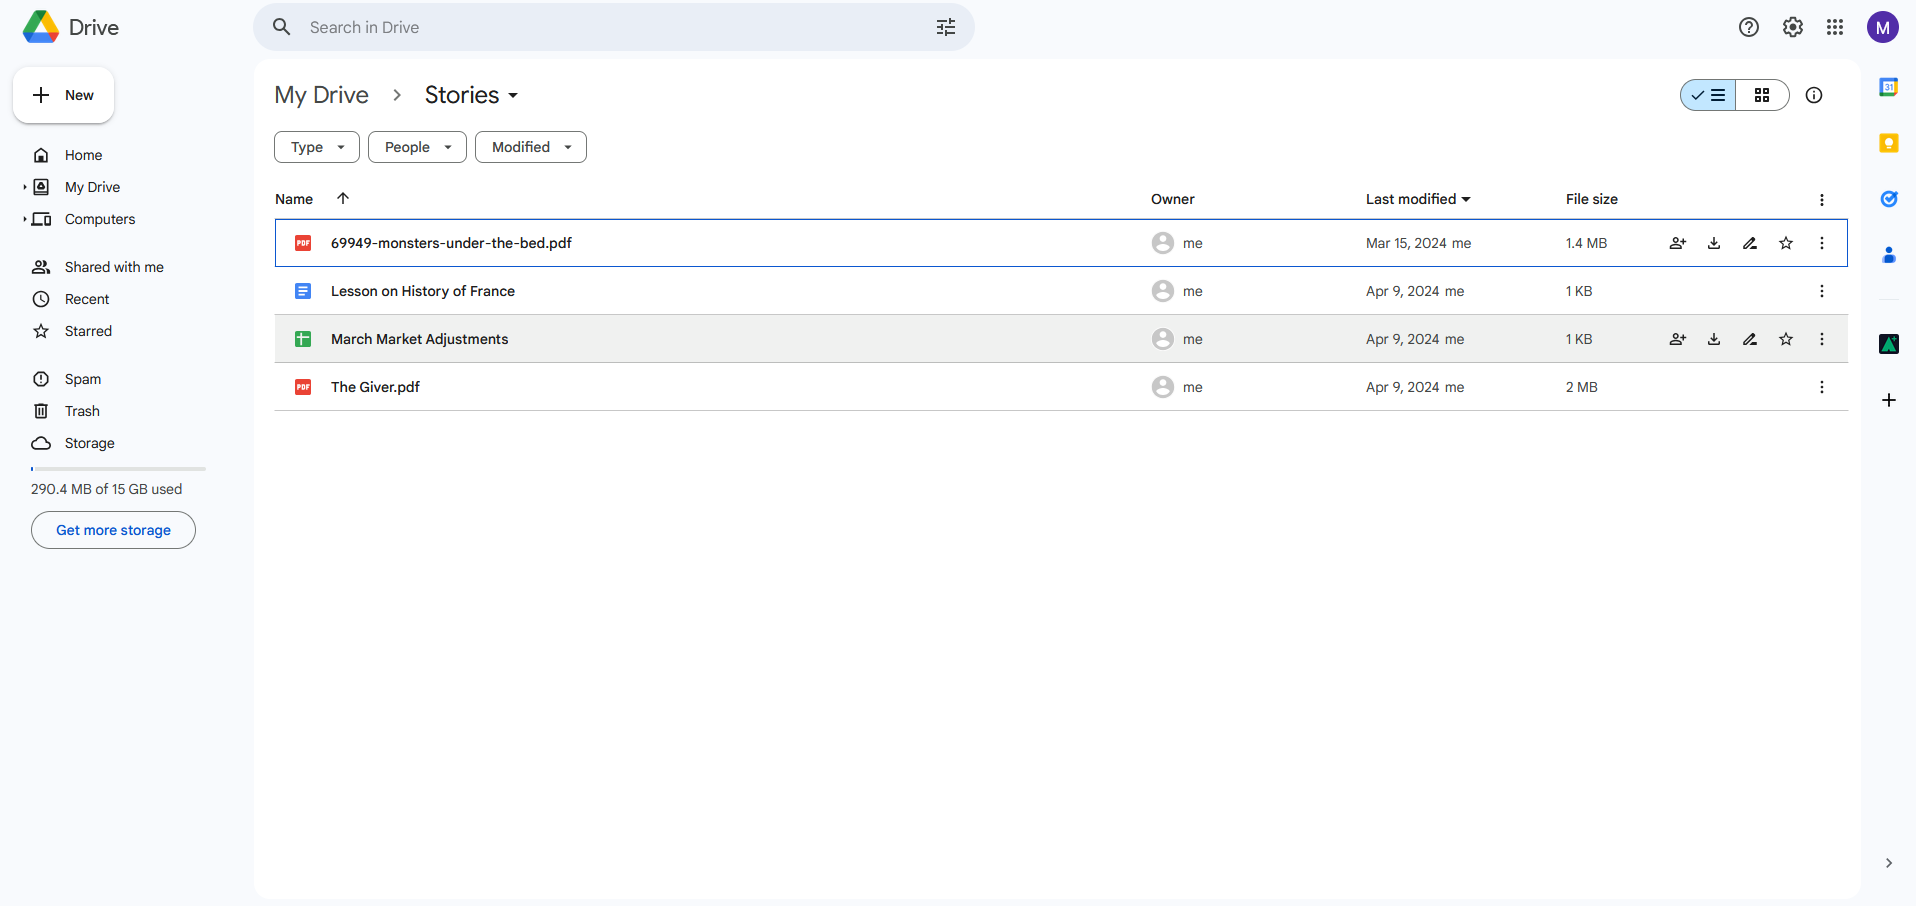Expand Computers tree arrow
The height and width of the screenshot is (906, 1916).
[25, 219]
